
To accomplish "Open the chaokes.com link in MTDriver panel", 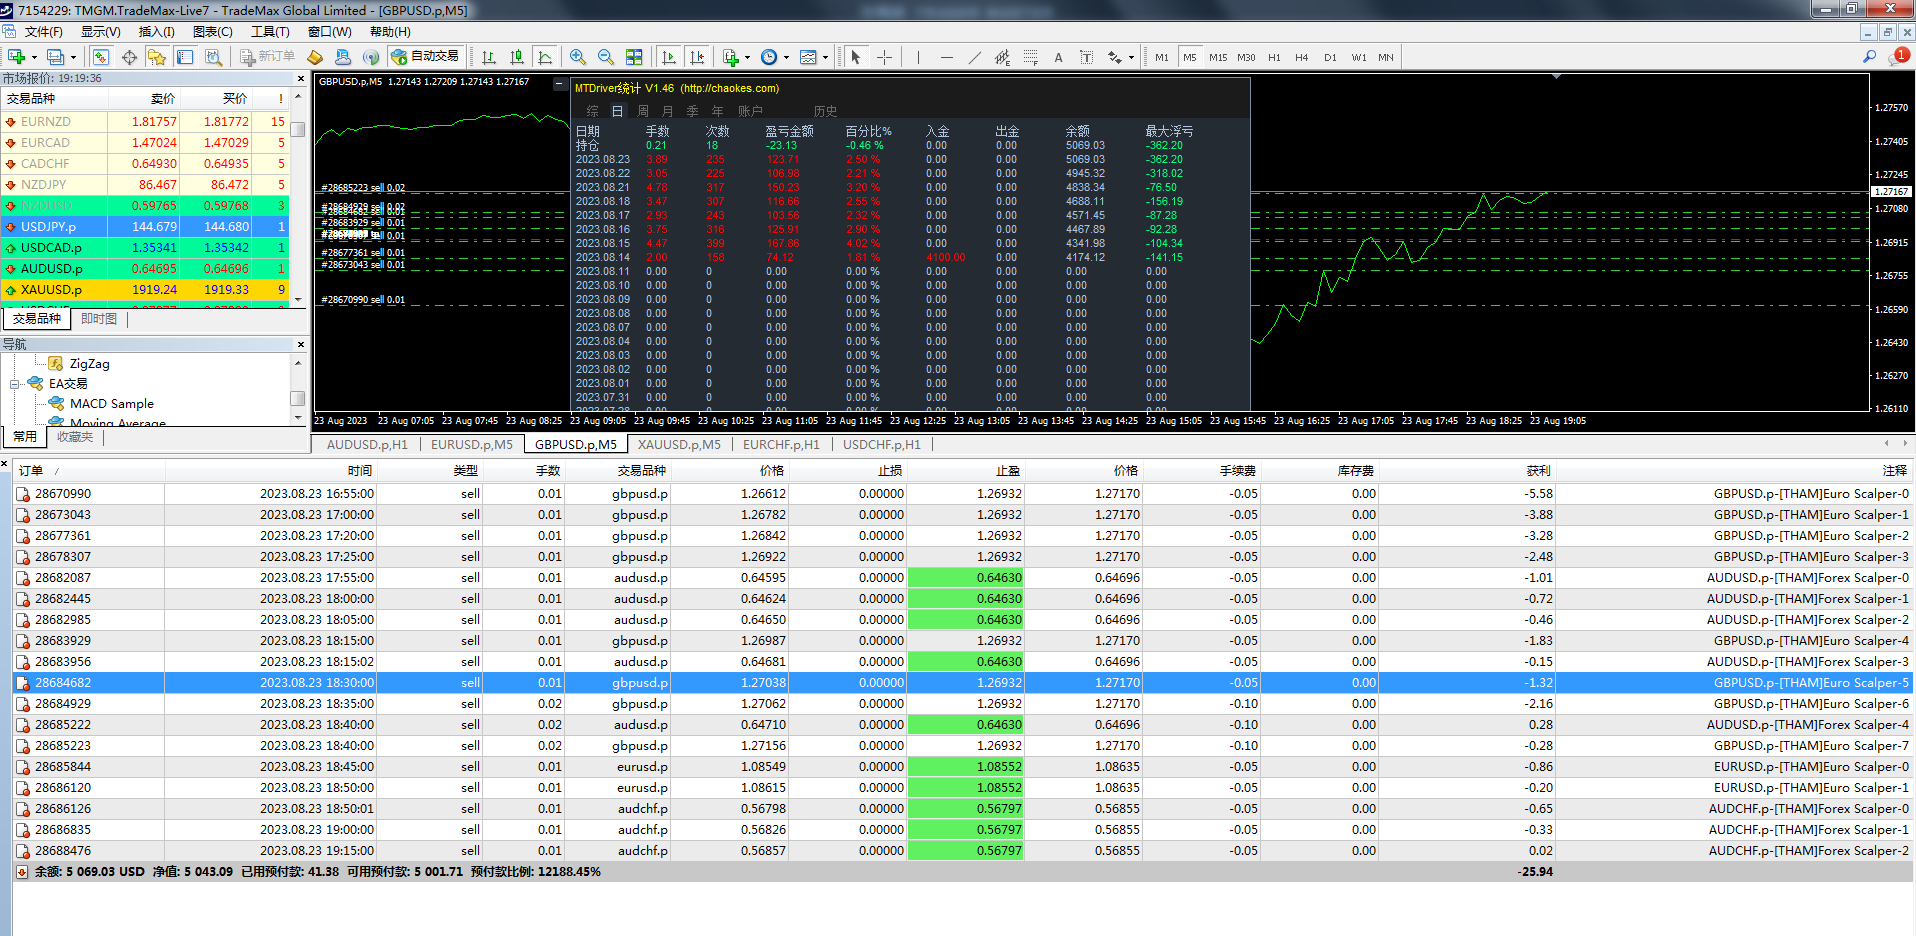I will click(729, 89).
